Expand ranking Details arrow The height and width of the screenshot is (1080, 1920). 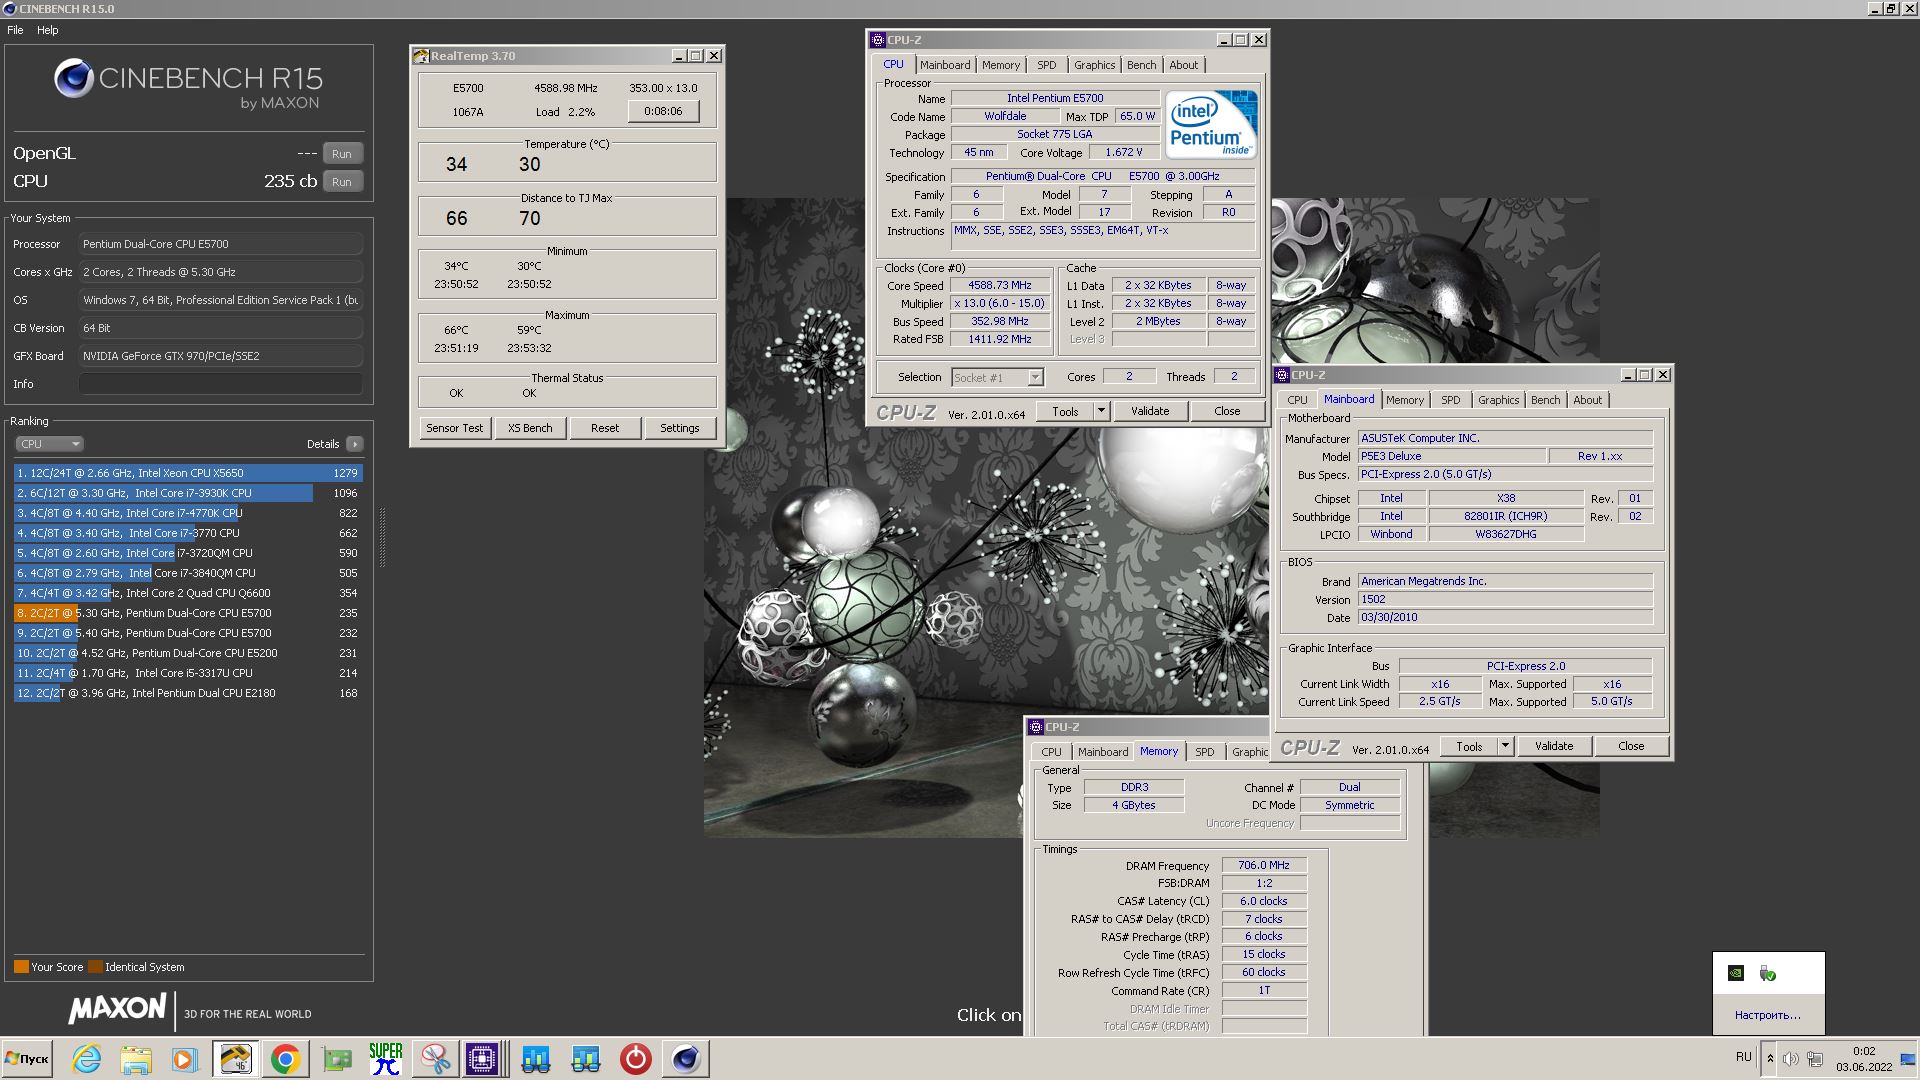tap(355, 444)
